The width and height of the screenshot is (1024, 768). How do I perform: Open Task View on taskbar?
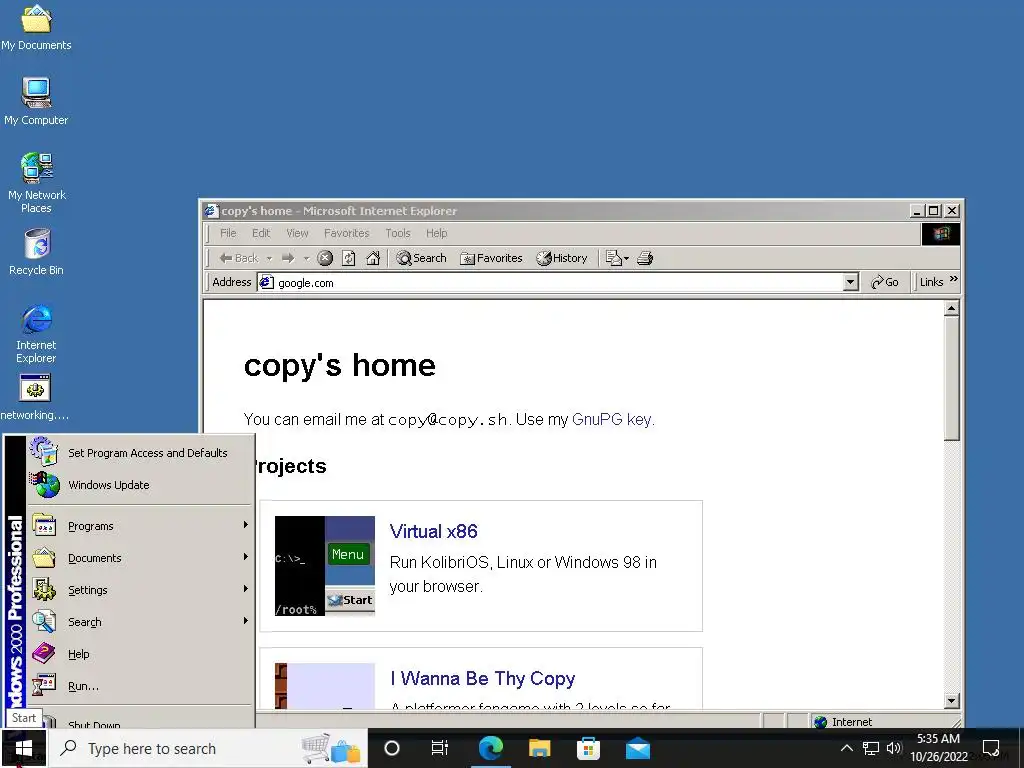[440, 748]
